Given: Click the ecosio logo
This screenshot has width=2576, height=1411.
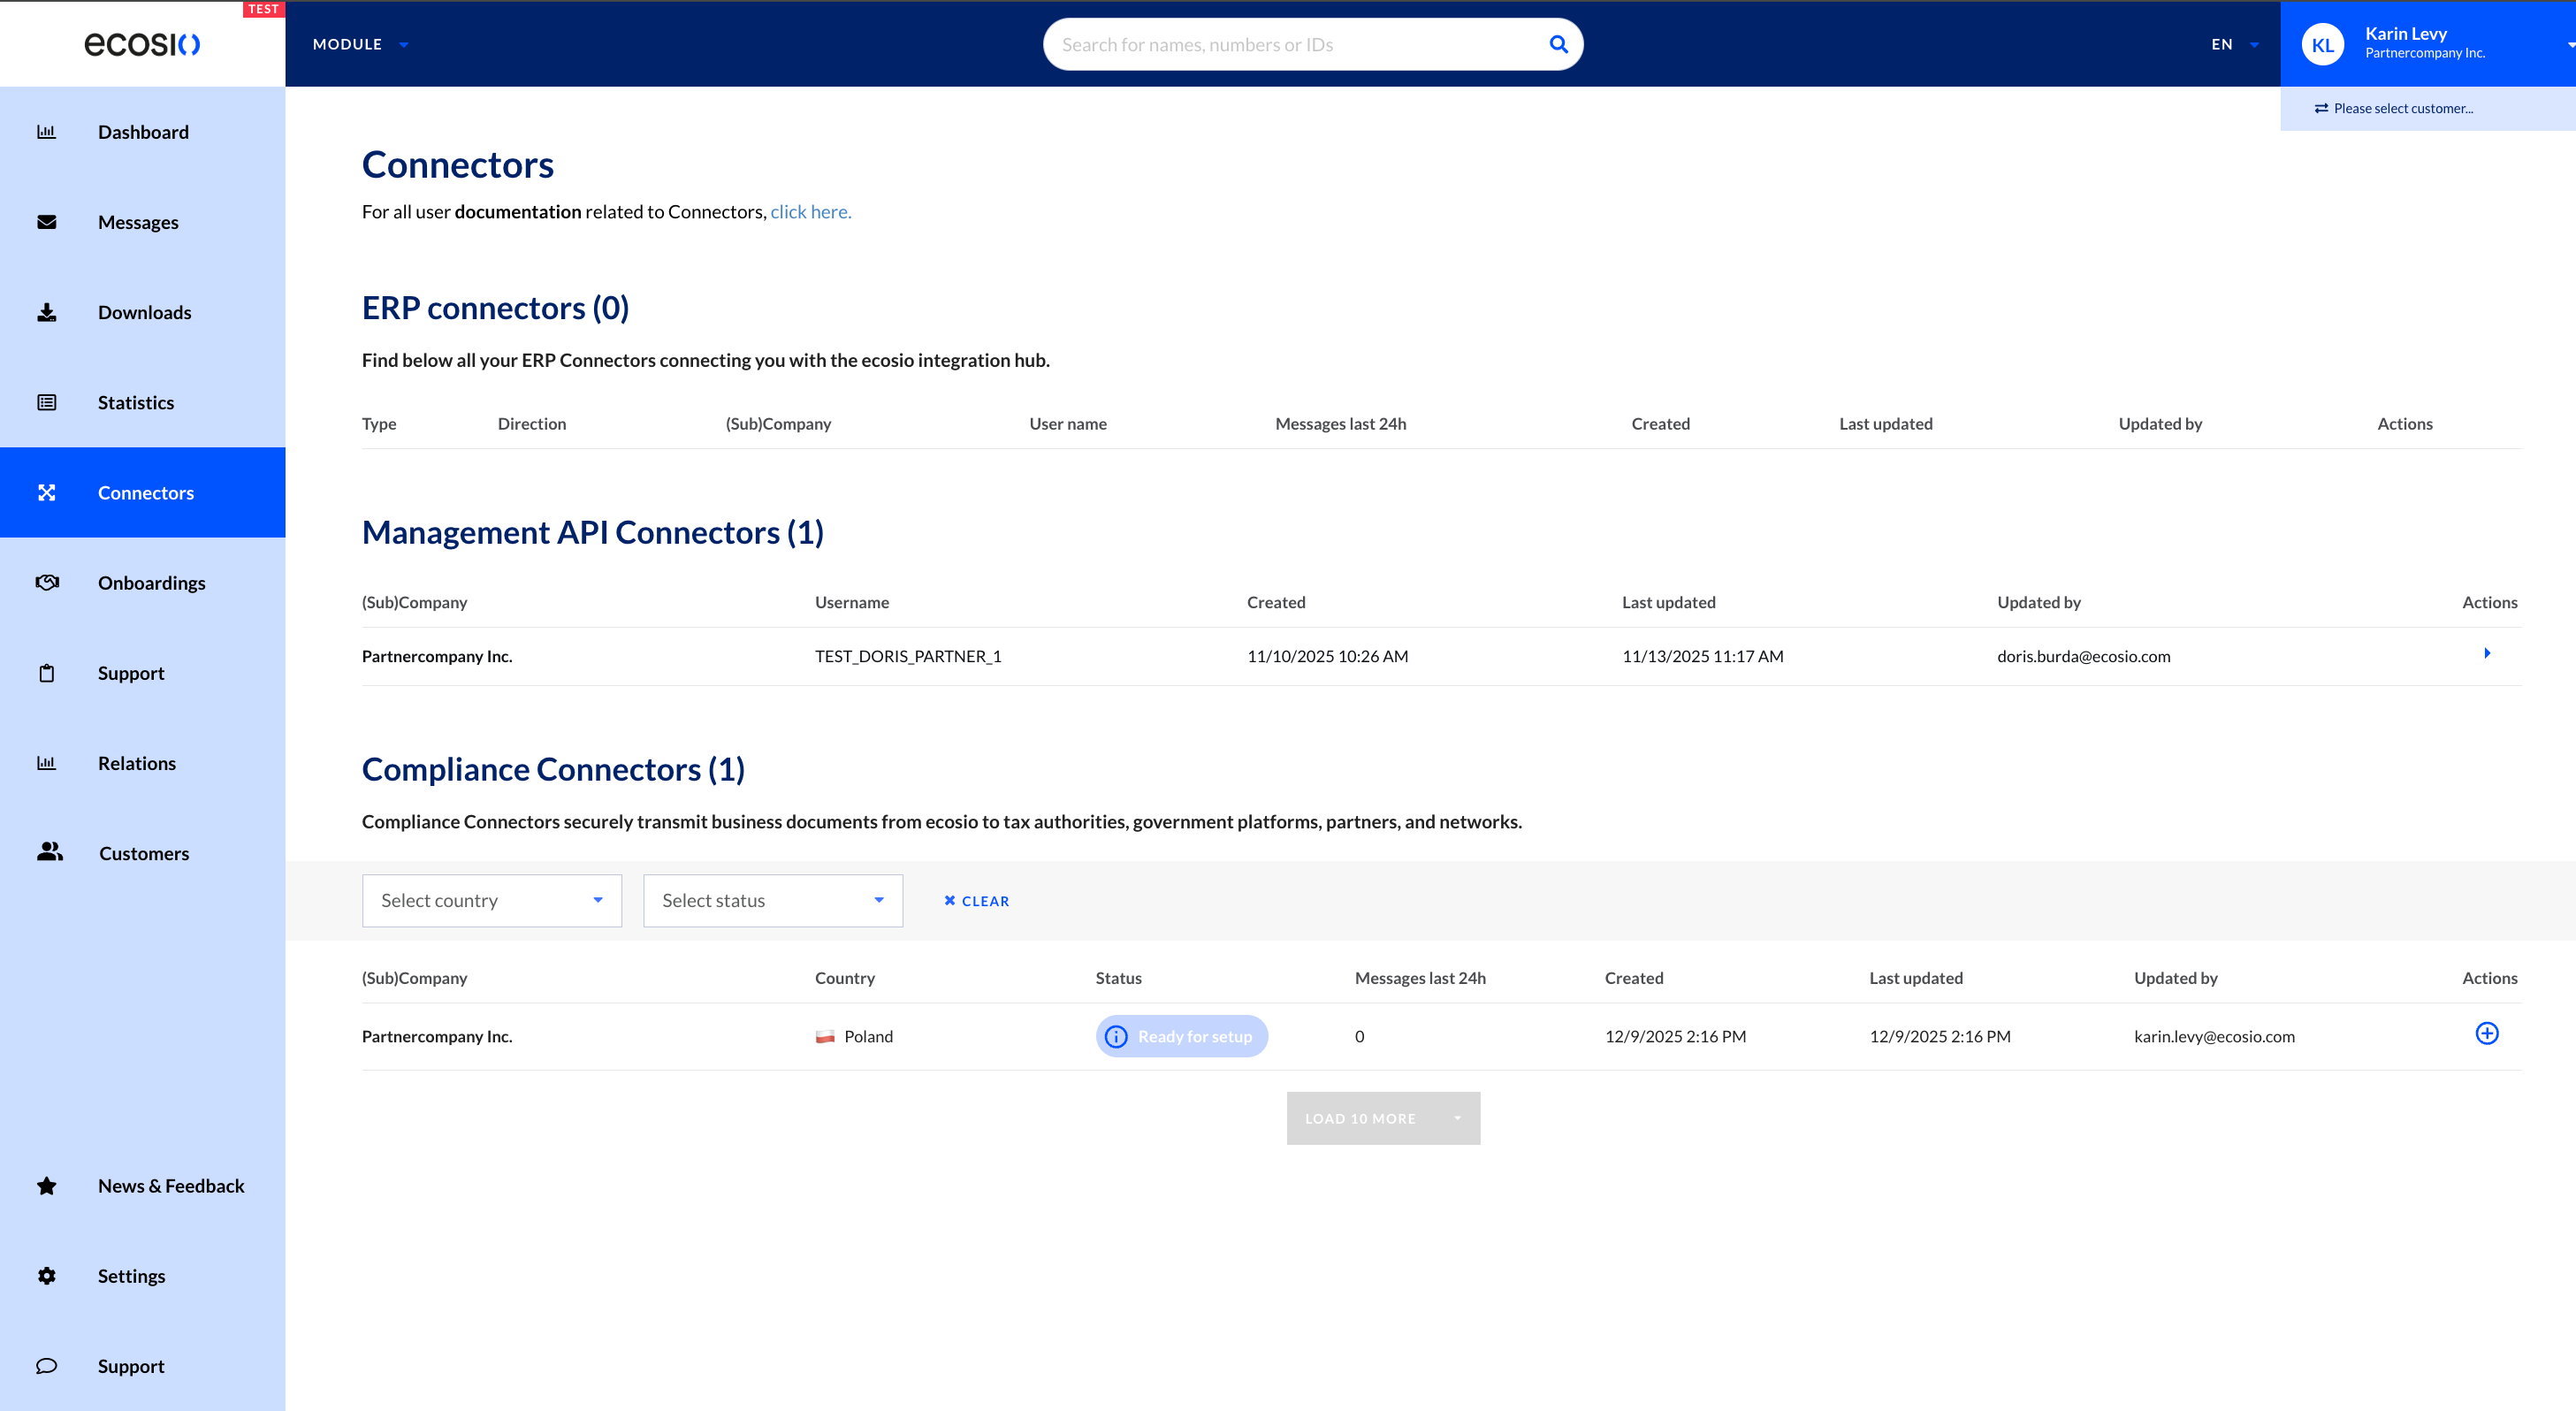Looking at the screenshot, I should click(142, 44).
